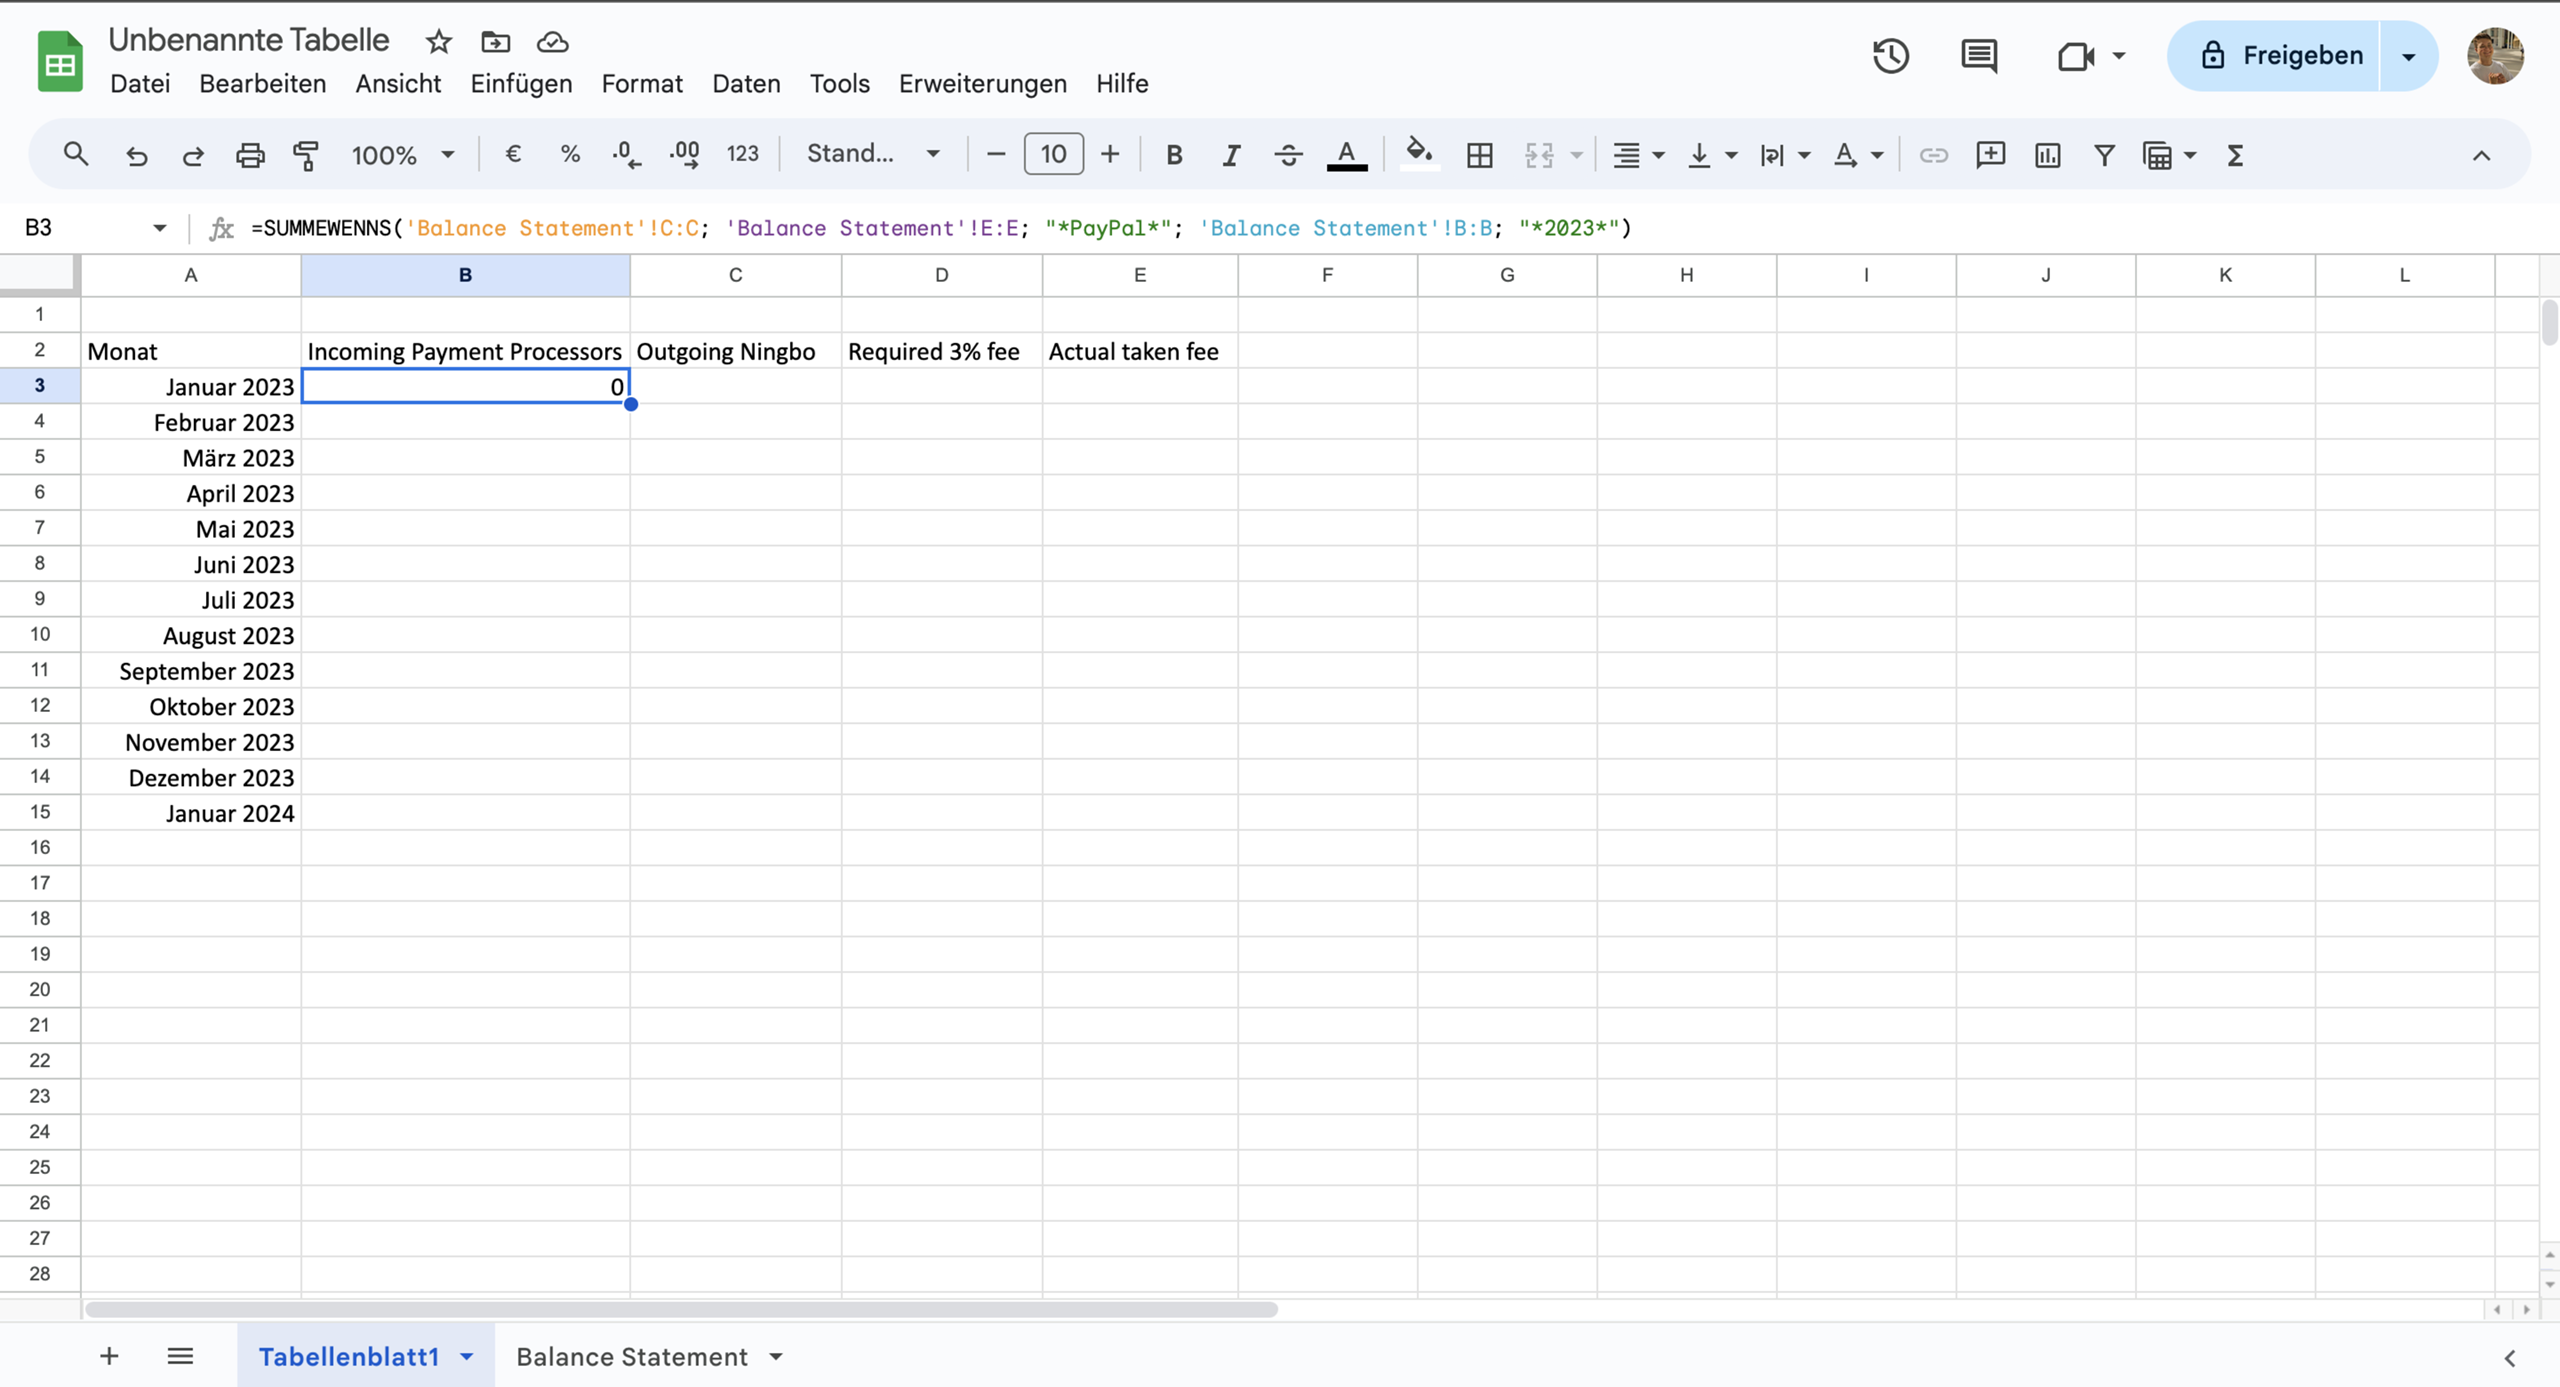This screenshot has height=1387, width=2560.
Task: Open the functions sigma menu
Action: [x=2235, y=154]
